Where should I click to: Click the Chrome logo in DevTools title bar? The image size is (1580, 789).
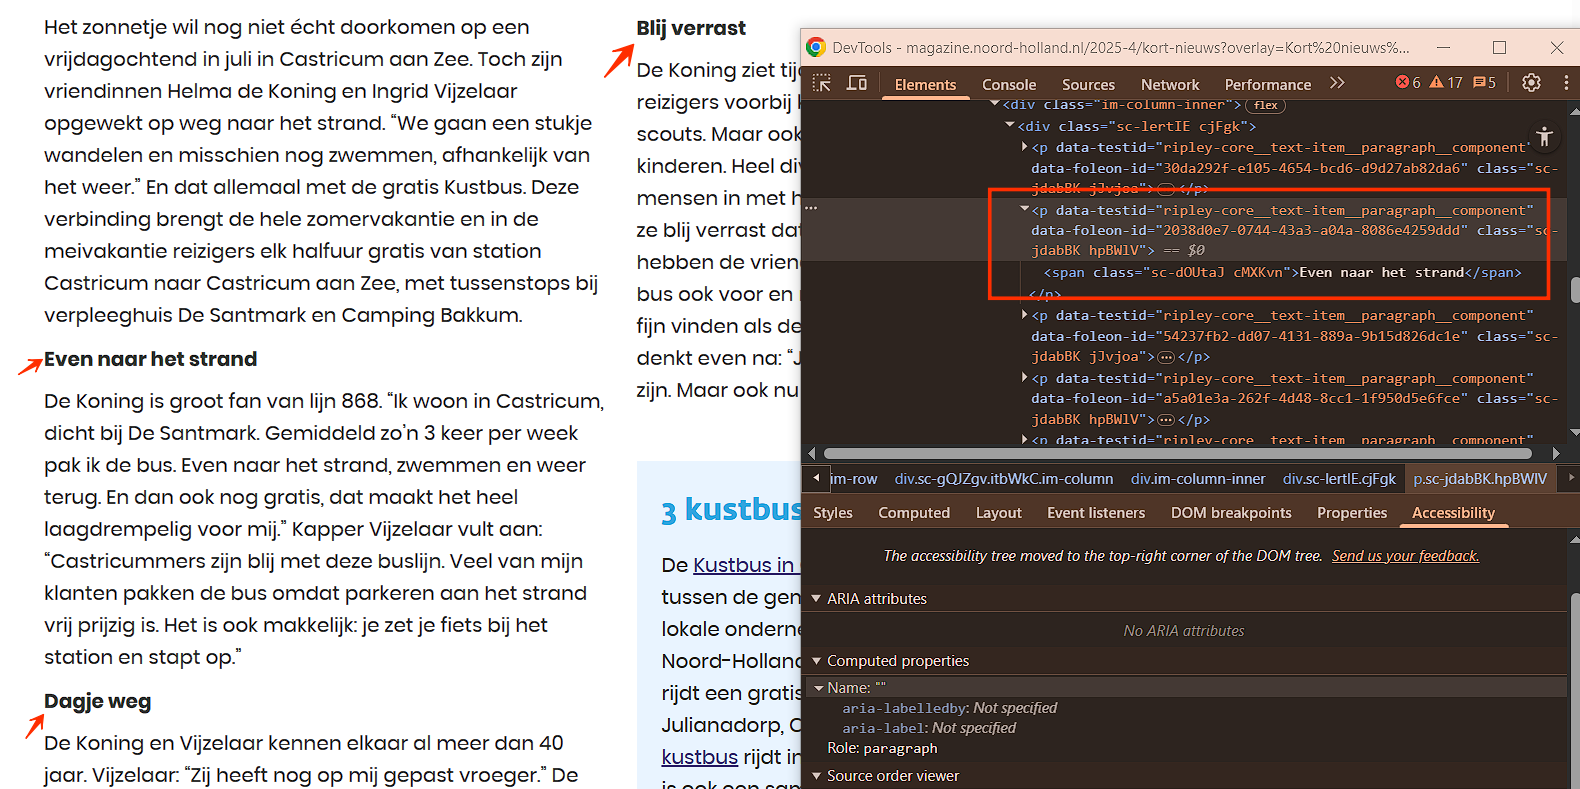click(816, 47)
